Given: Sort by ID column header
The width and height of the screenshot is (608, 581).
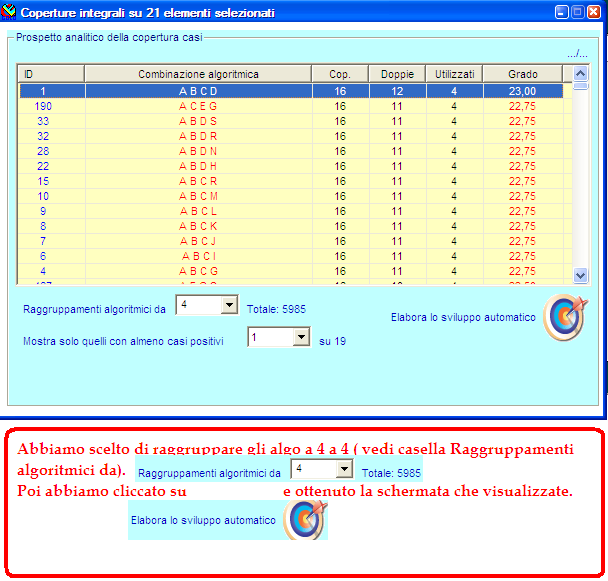Looking at the screenshot, I should [x=51, y=74].
